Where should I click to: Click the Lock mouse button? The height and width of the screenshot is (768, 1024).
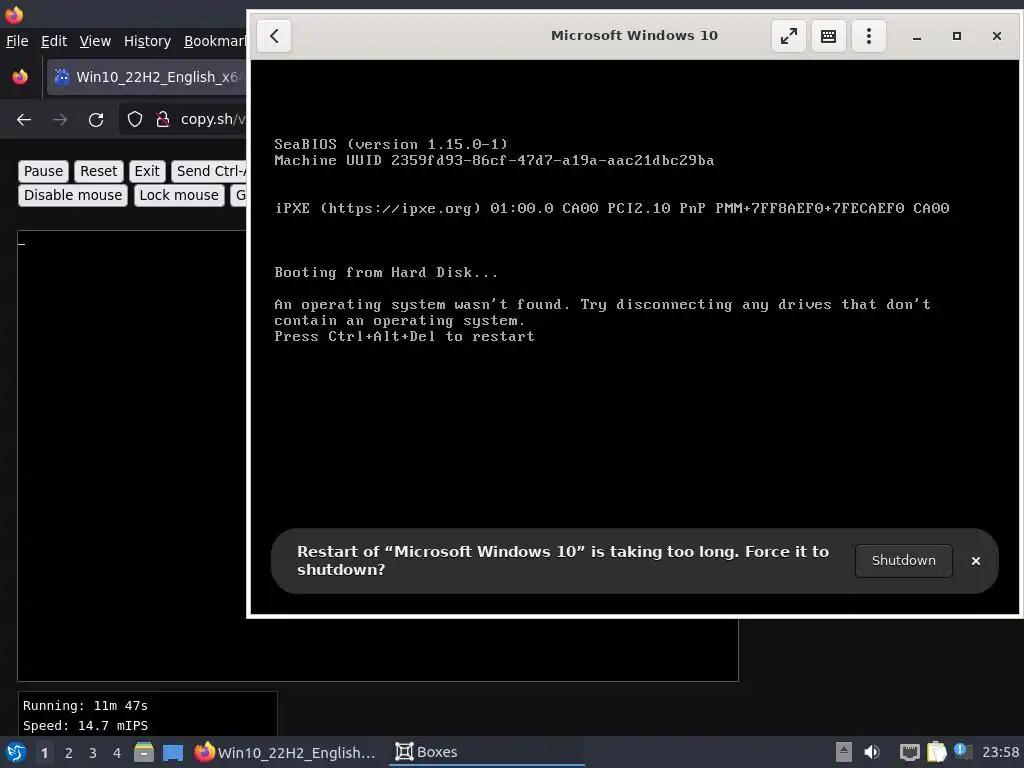pyautogui.click(x=179, y=195)
